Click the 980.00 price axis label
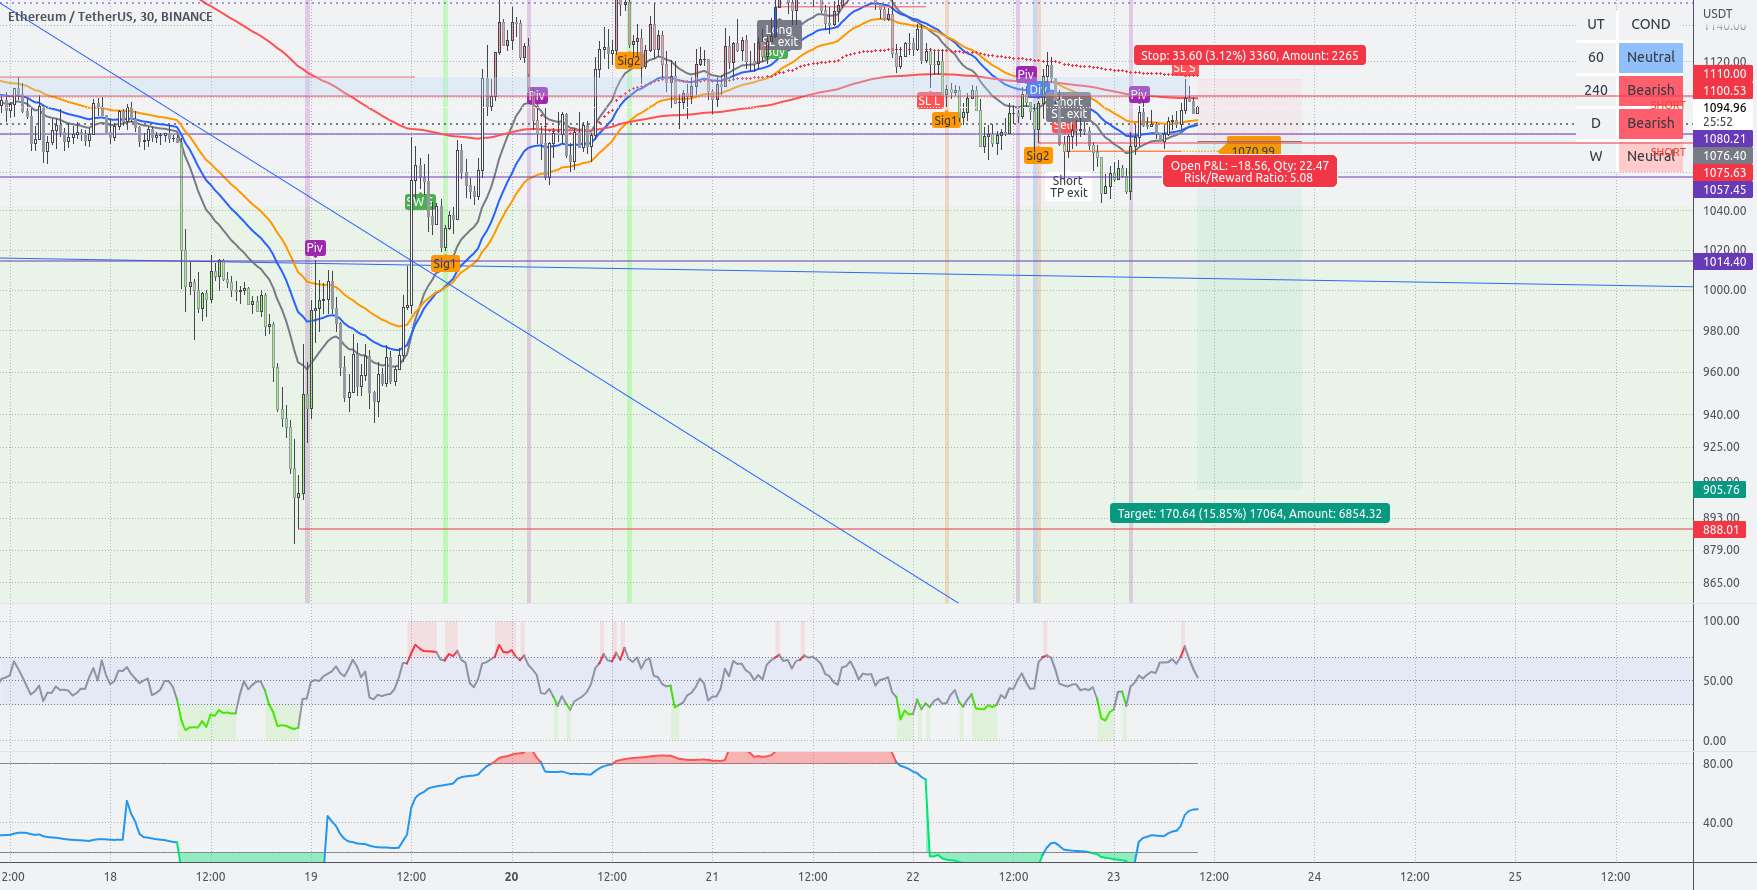 (1721, 331)
